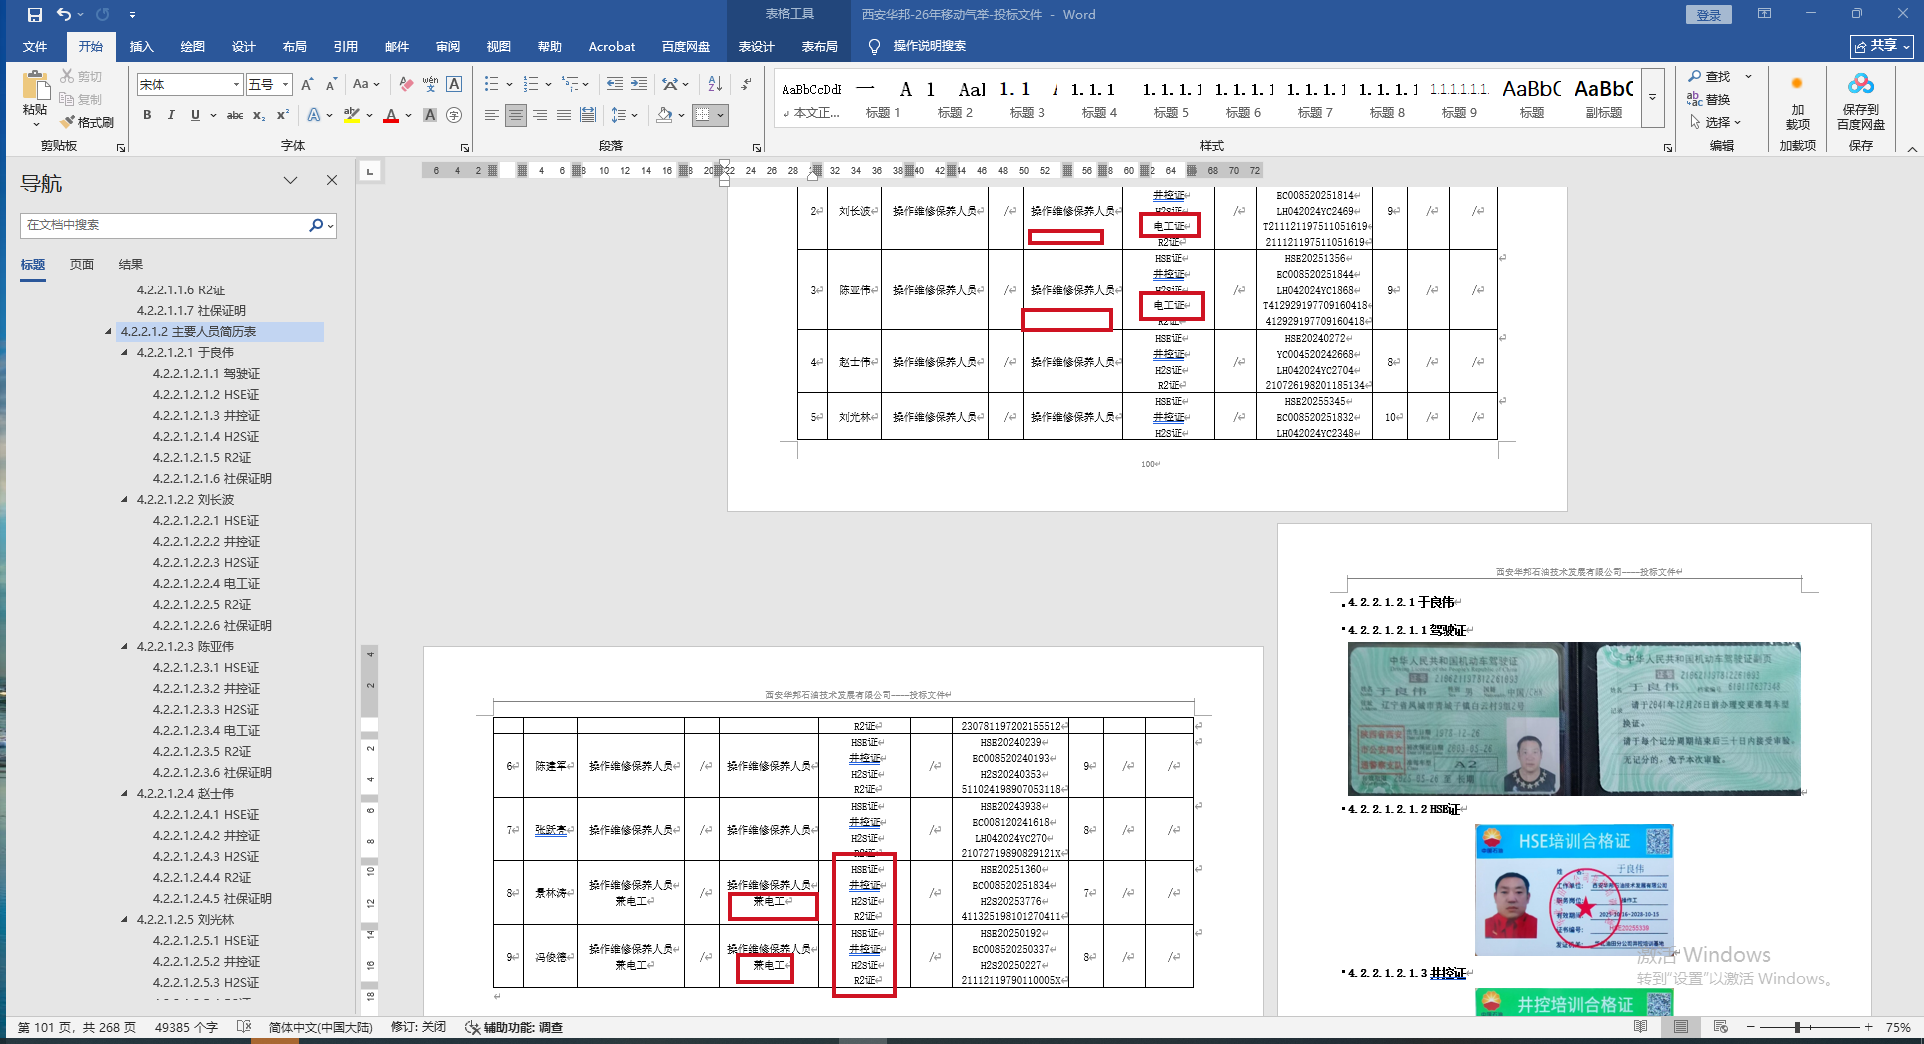Toggle underline formatting

195,115
